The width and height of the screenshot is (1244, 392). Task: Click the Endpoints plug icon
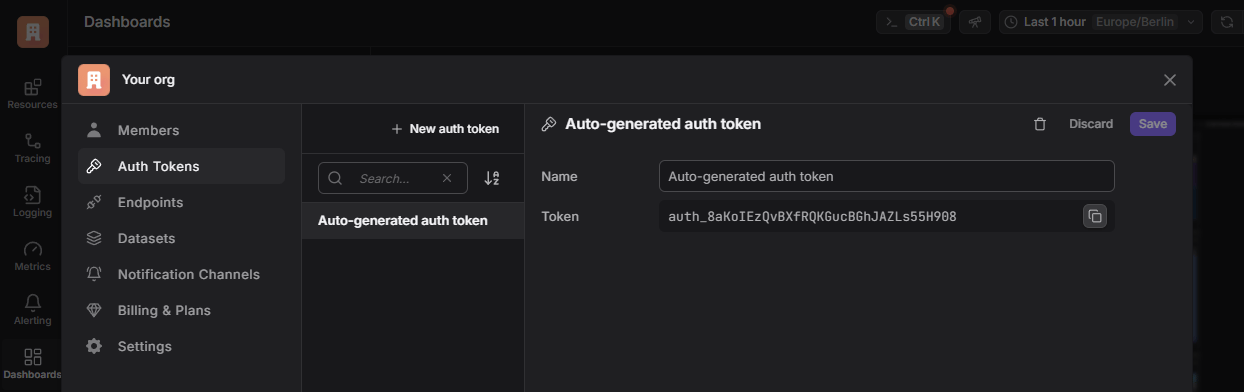(x=94, y=202)
